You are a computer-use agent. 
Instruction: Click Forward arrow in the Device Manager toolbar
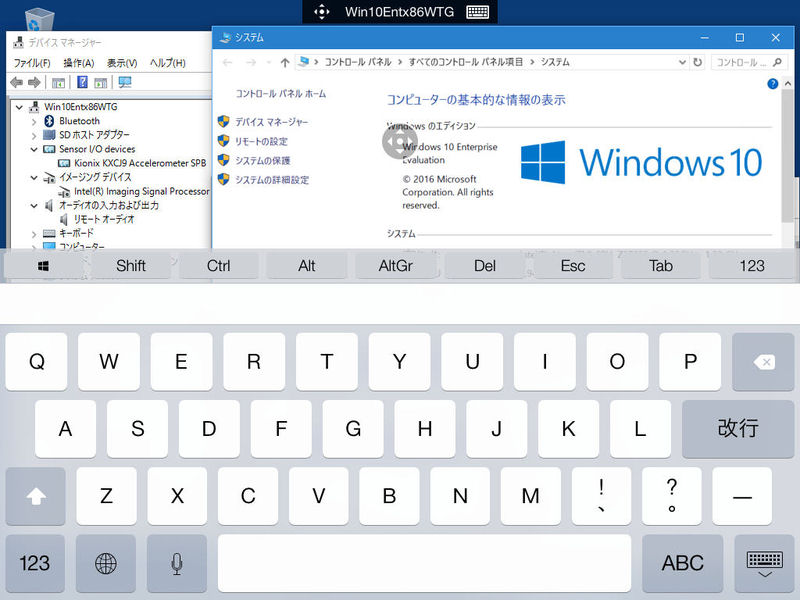tap(34, 82)
